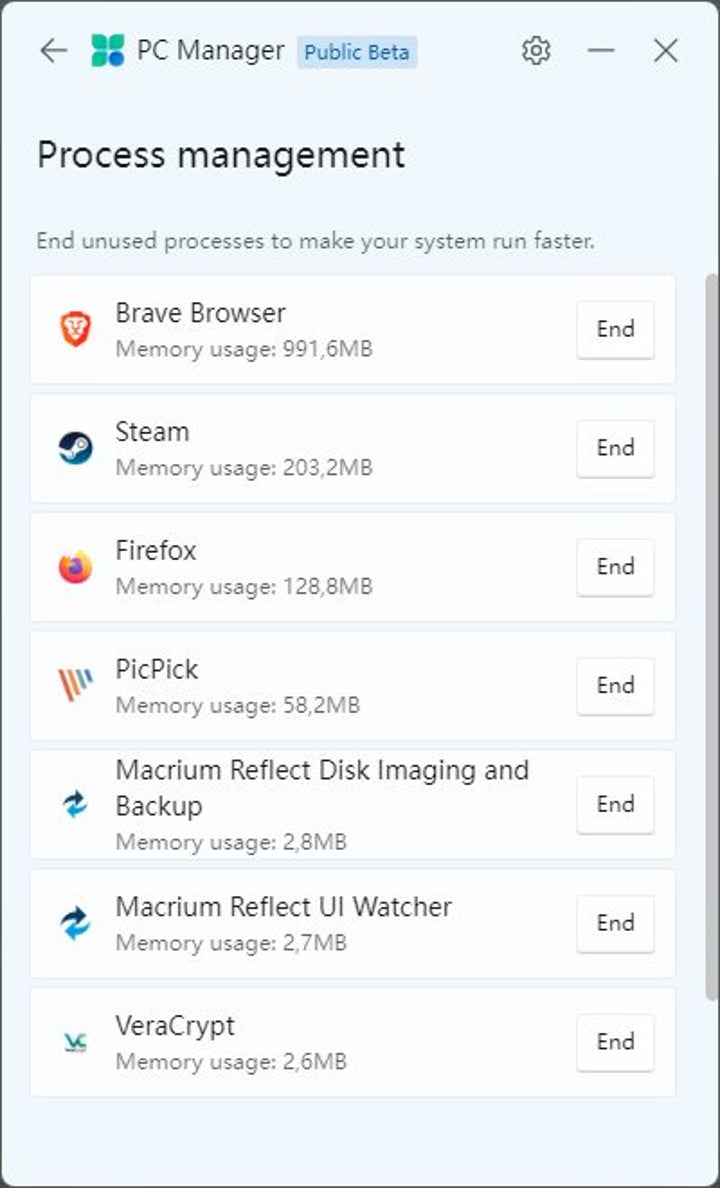End Macrium Reflect Disk Imaging and Backup

click(615, 805)
